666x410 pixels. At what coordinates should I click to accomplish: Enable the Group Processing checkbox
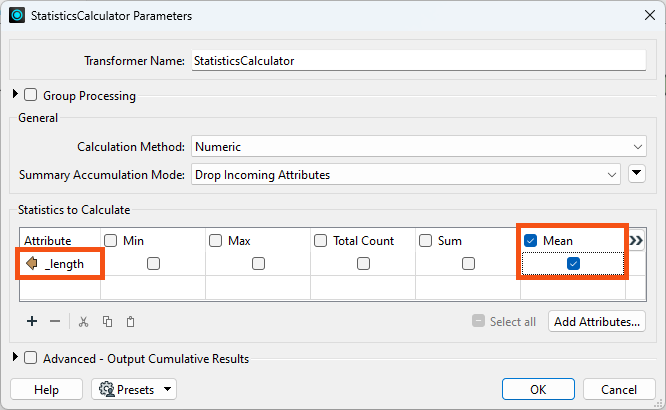pyautogui.click(x=31, y=95)
